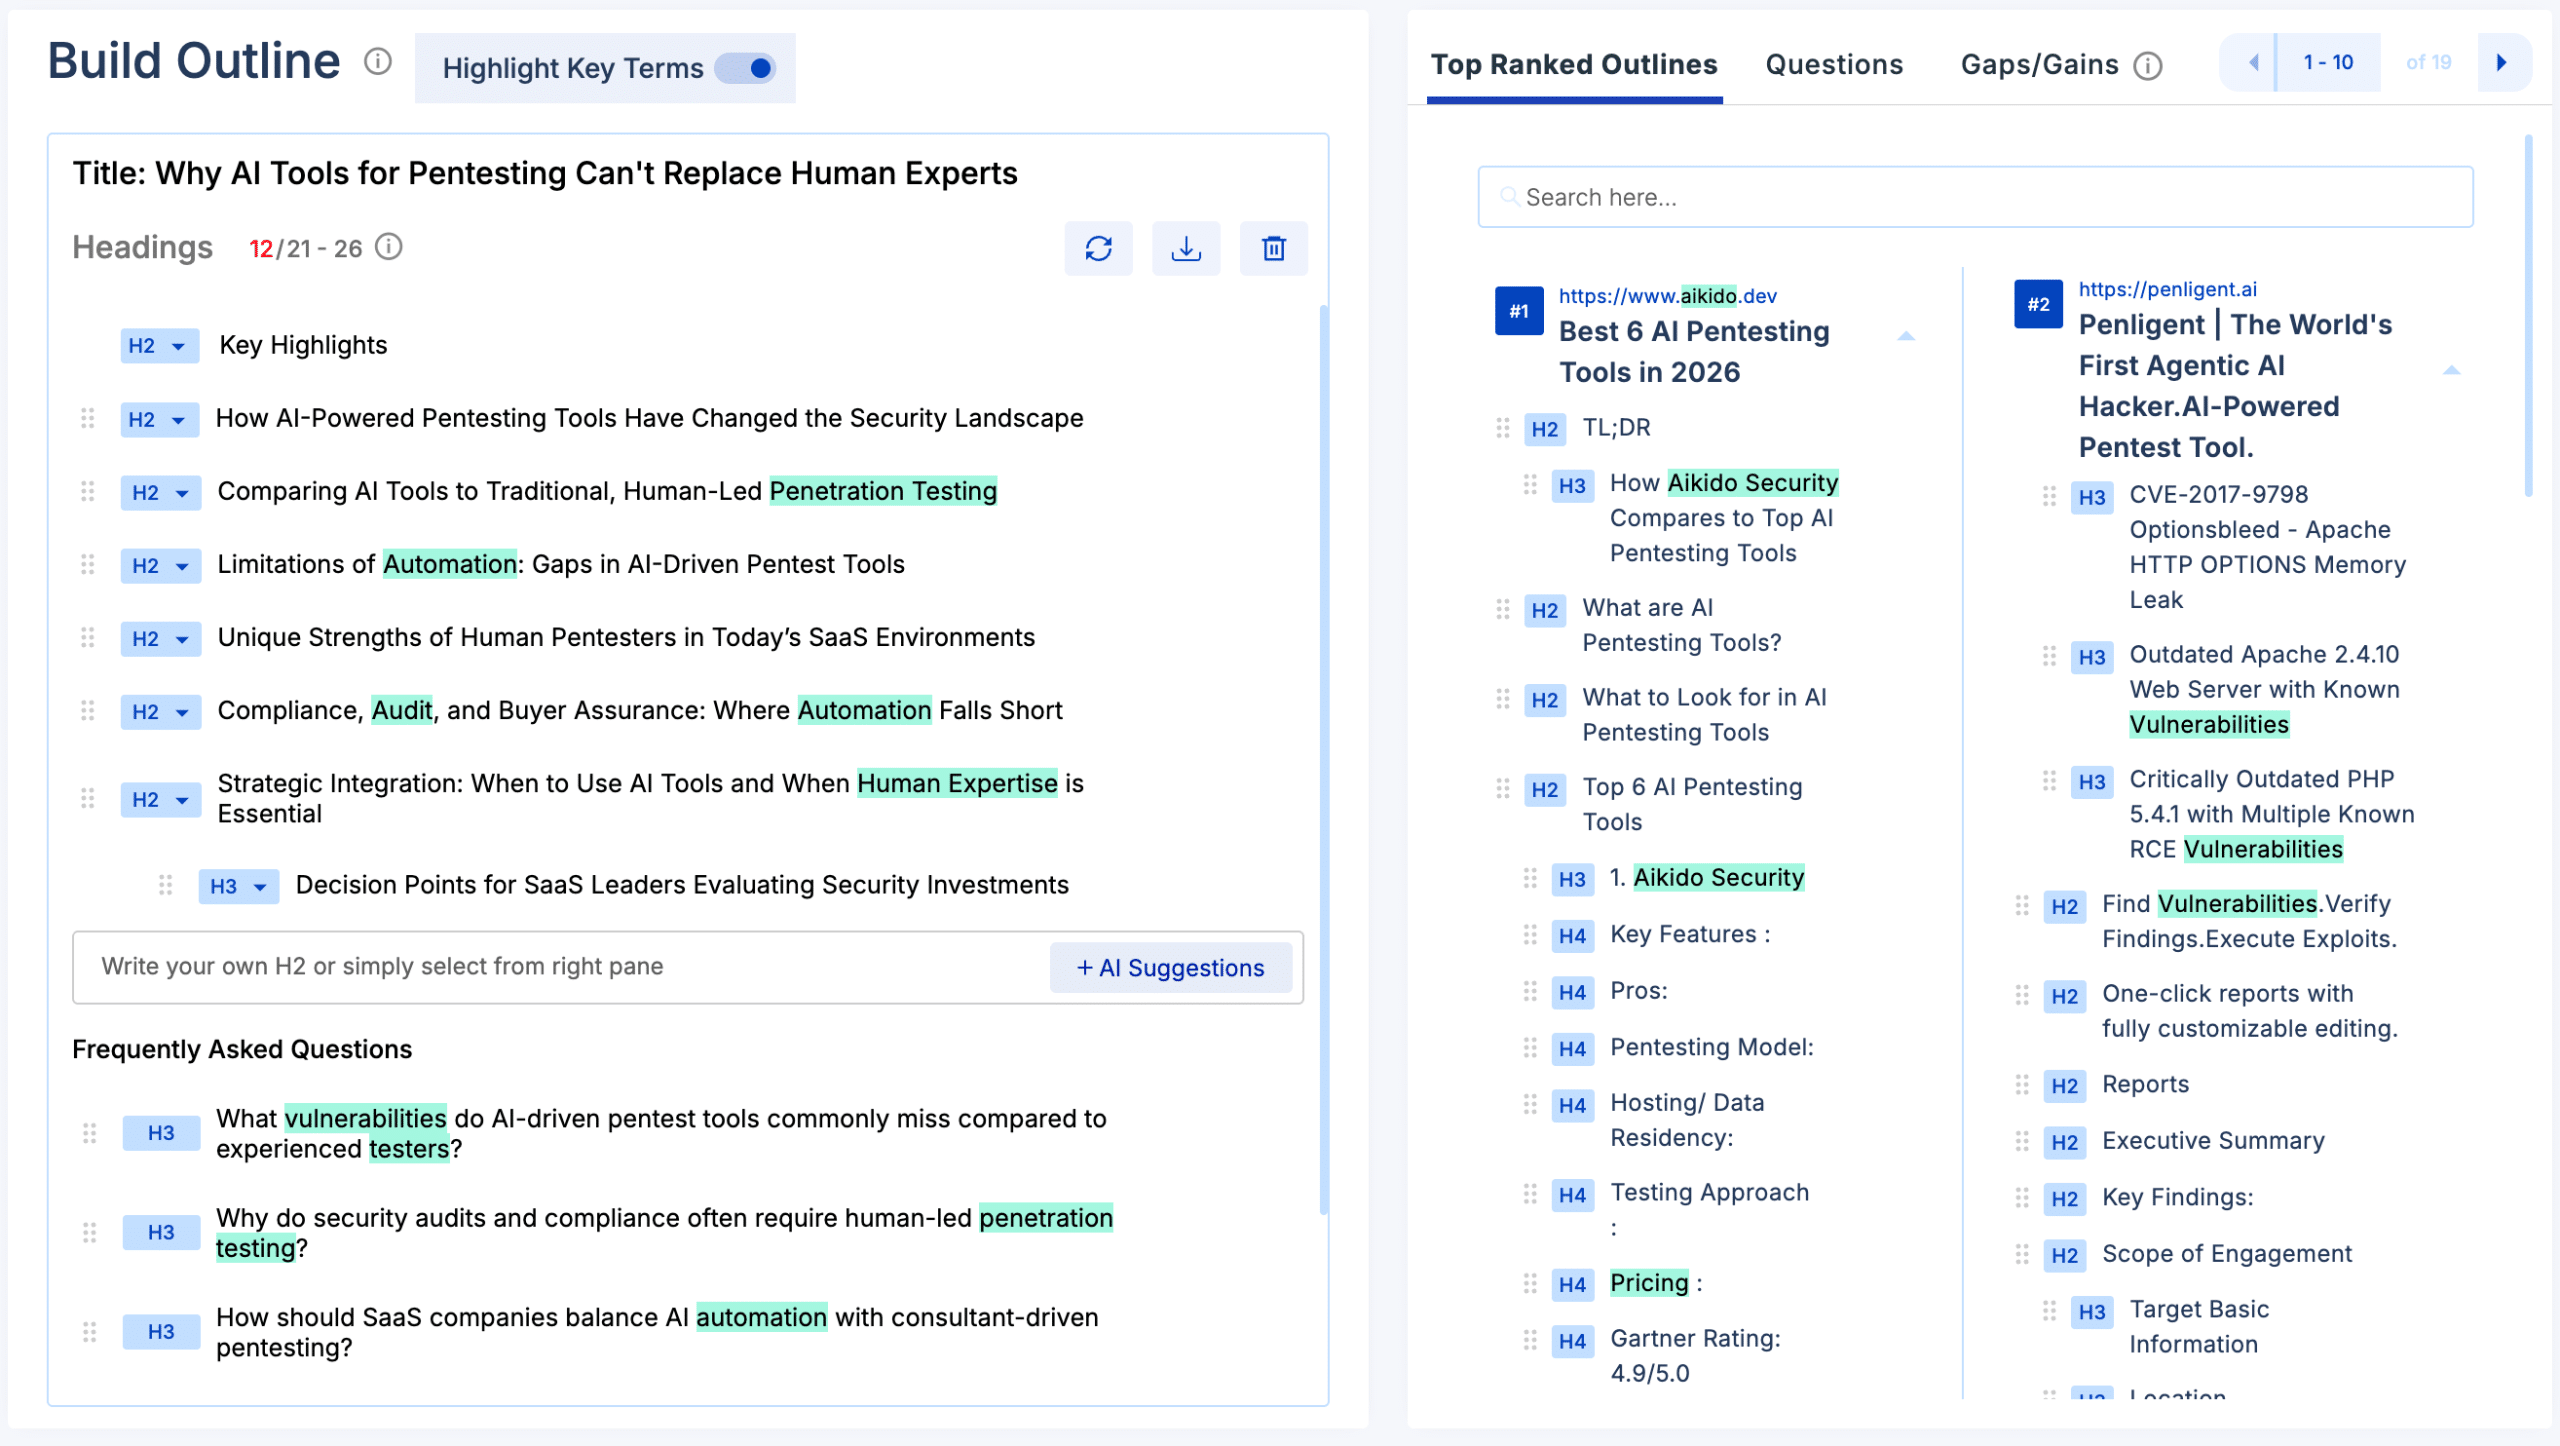Click the Gaps/Gains info icon
The width and height of the screenshot is (2560, 1446).
2148,66
